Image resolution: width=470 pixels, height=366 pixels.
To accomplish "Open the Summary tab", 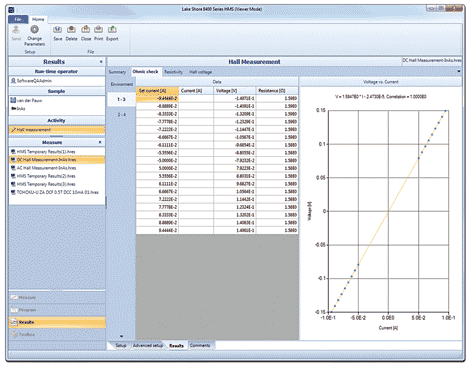I will tap(117, 72).
